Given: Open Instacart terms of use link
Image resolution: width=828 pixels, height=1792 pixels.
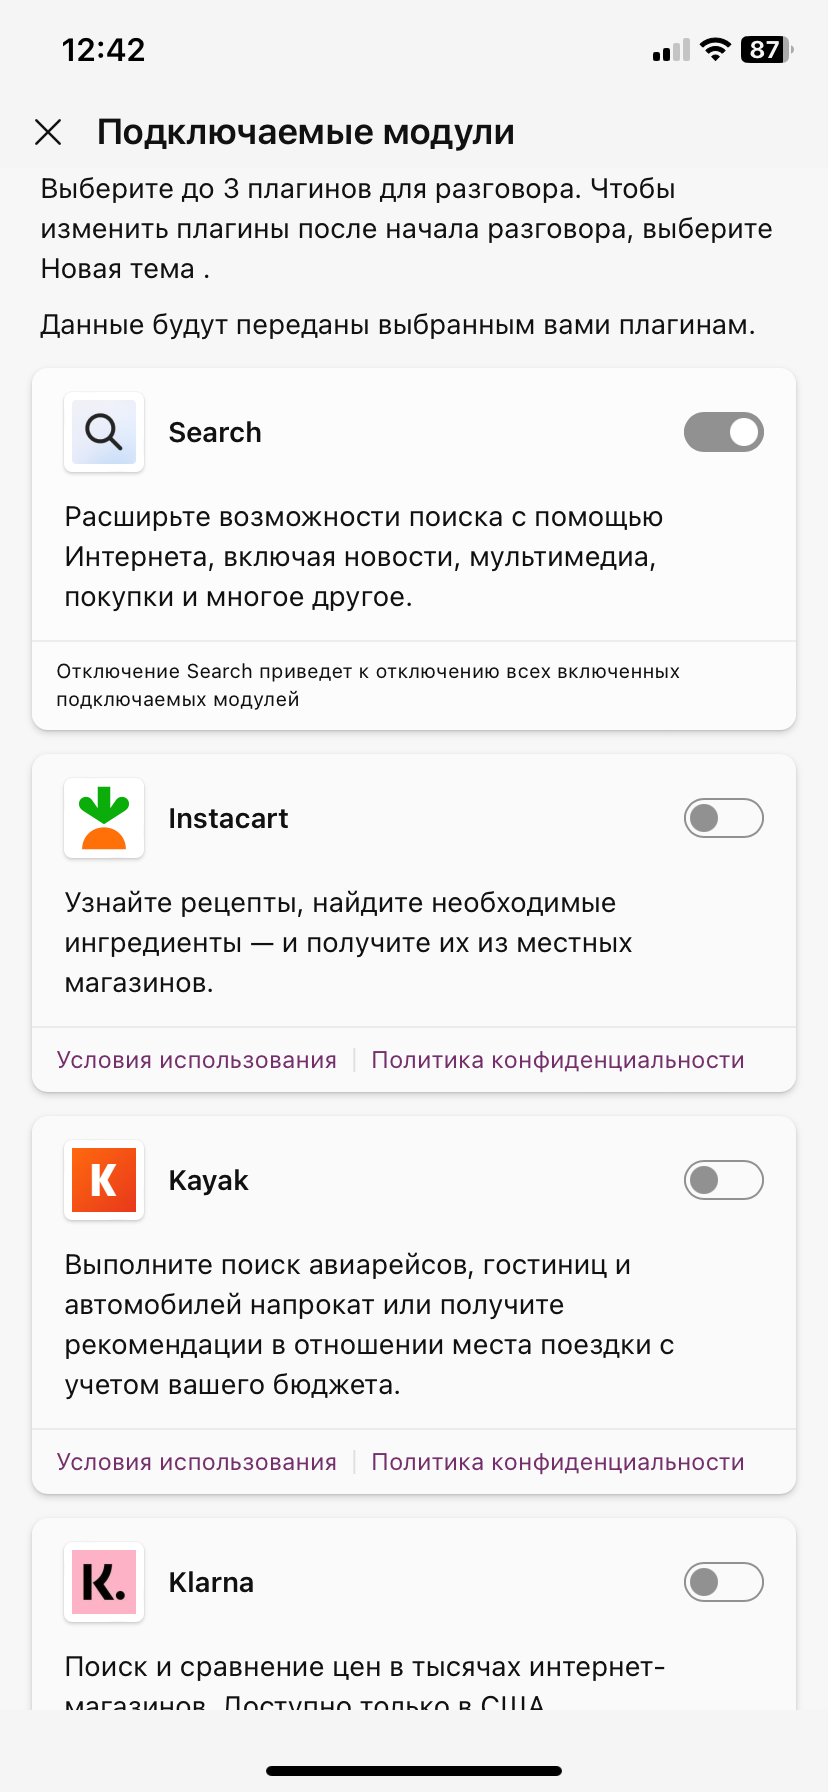Looking at the screenshot, I should pyautogui.click(x=197, y=1060).
